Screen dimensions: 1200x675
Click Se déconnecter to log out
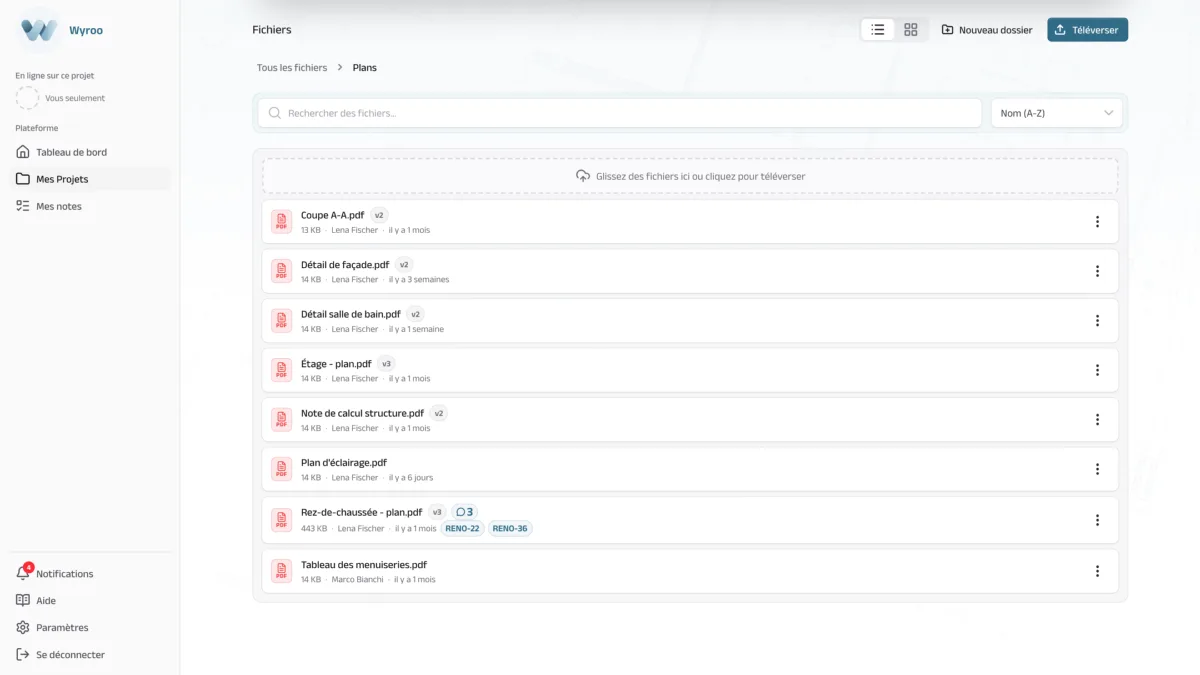pos(90,655)
